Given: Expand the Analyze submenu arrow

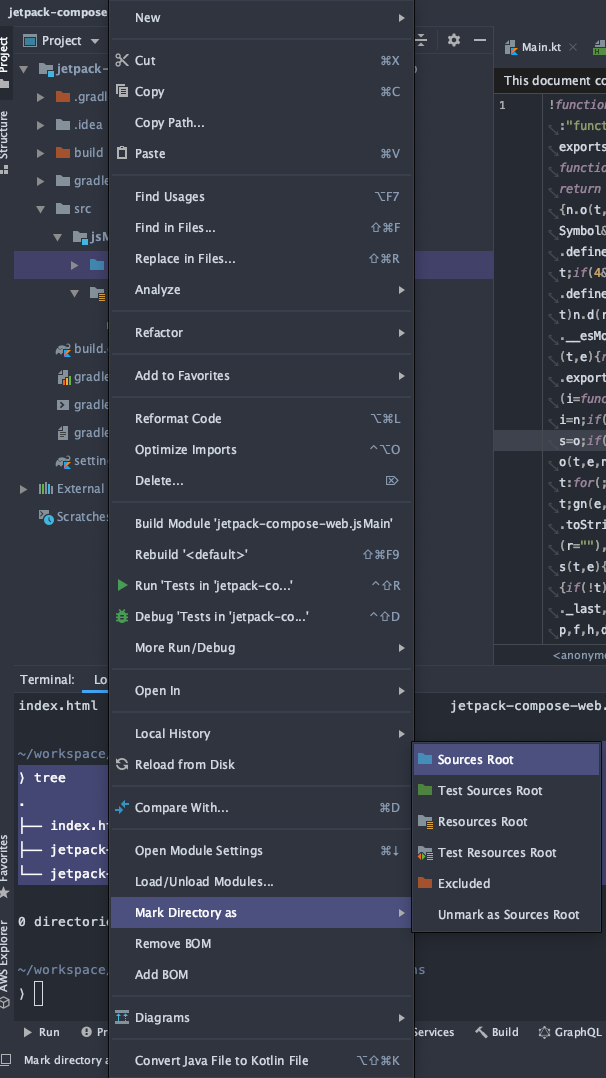Looking at the screenshot, I should point(404,290).
